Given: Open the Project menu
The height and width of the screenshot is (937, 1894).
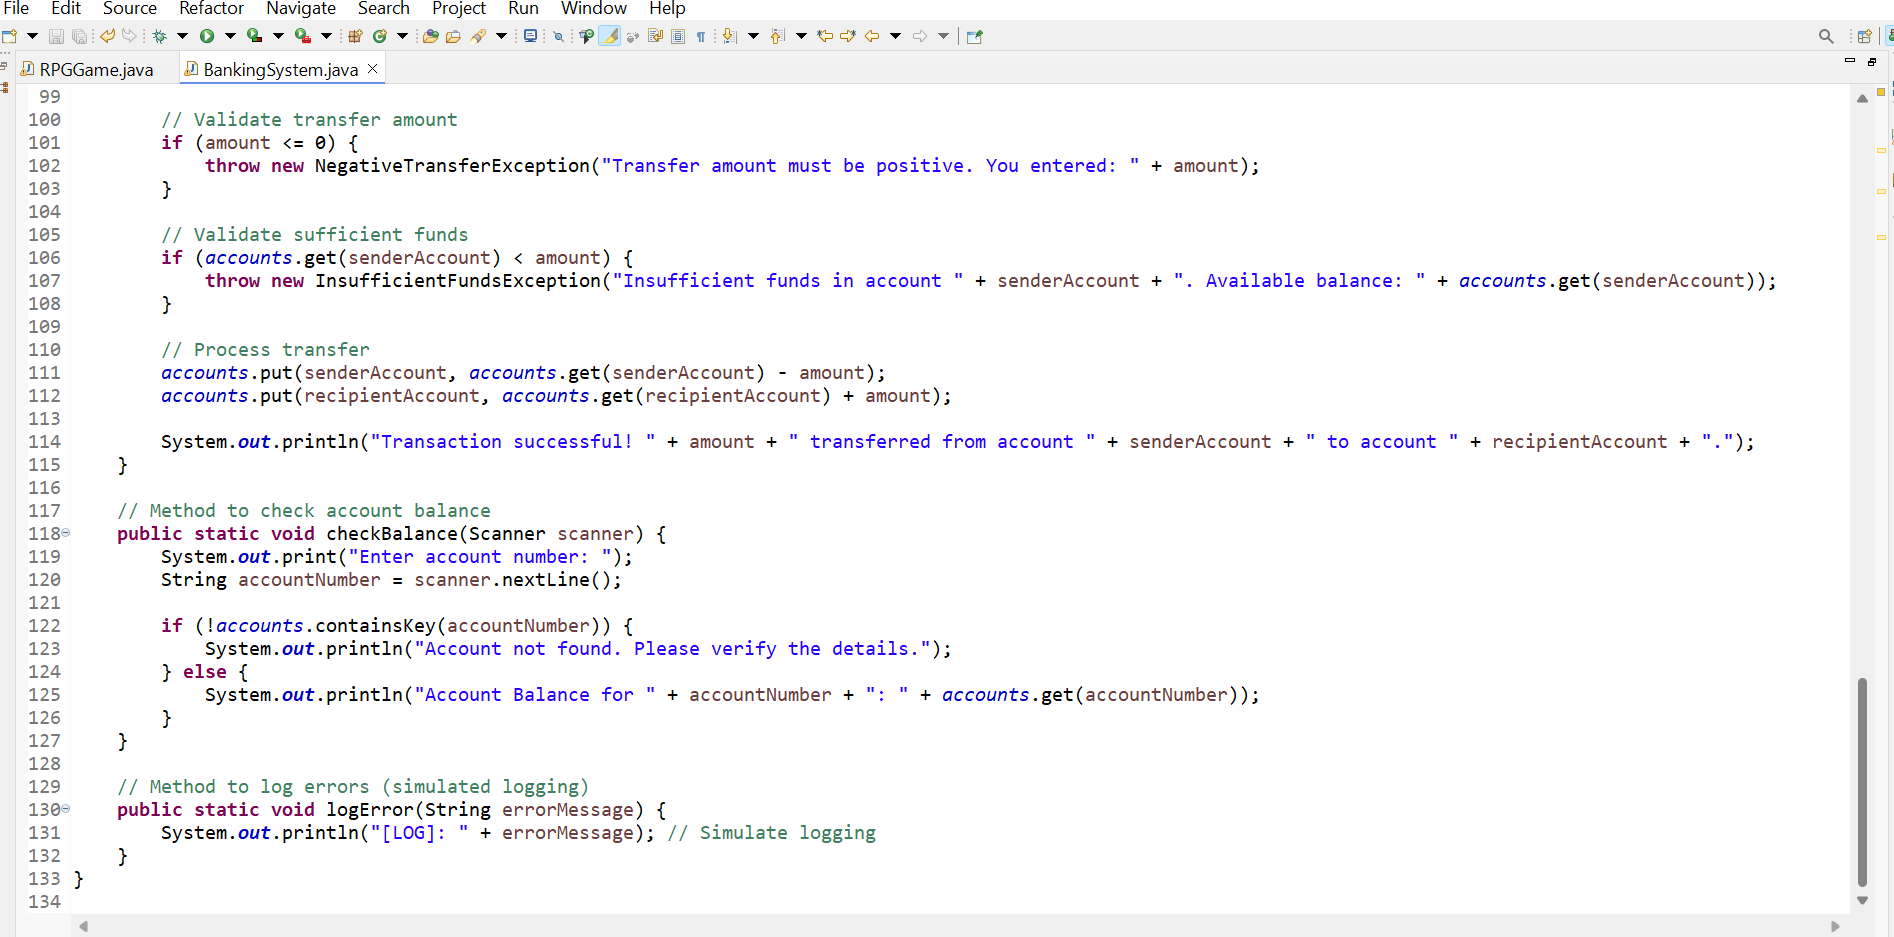Looking at the screenshot, I should tap(459, 9).
